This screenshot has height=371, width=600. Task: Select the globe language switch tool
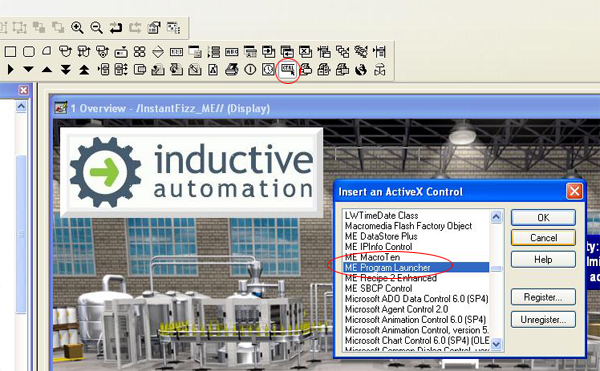coord(361,70)
